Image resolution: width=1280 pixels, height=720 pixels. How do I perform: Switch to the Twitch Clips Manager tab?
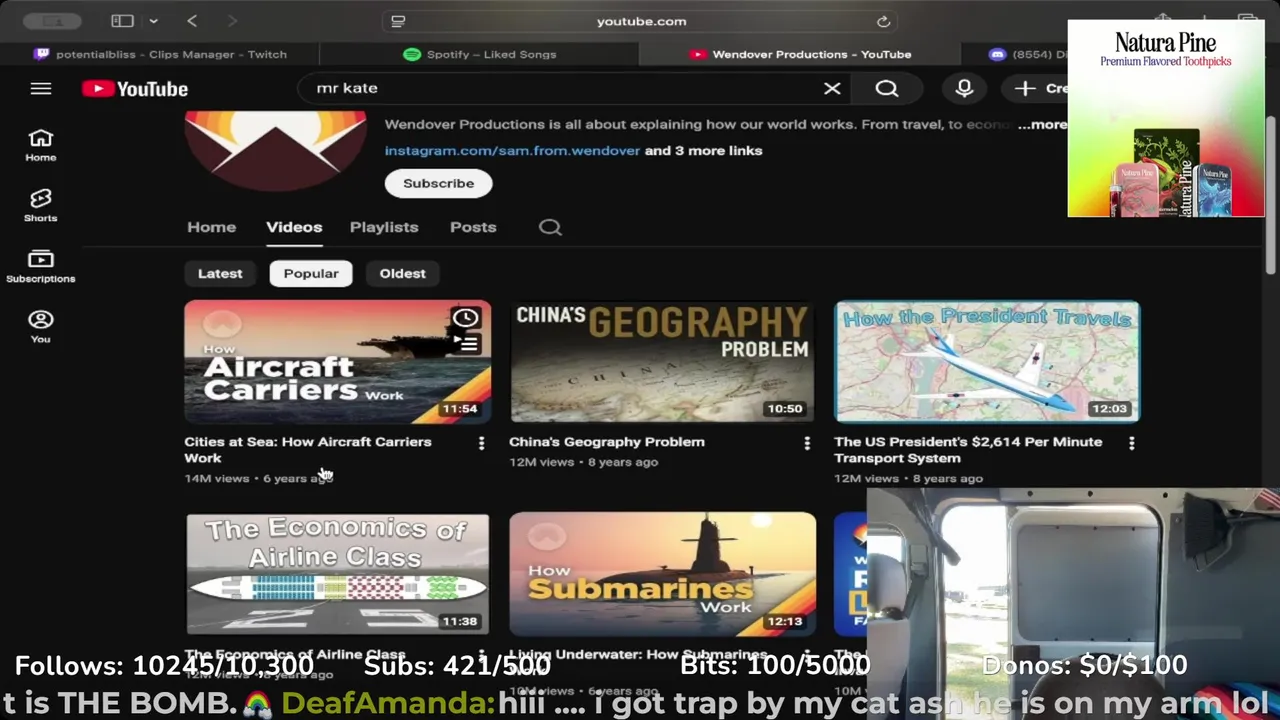click(160, 54)
